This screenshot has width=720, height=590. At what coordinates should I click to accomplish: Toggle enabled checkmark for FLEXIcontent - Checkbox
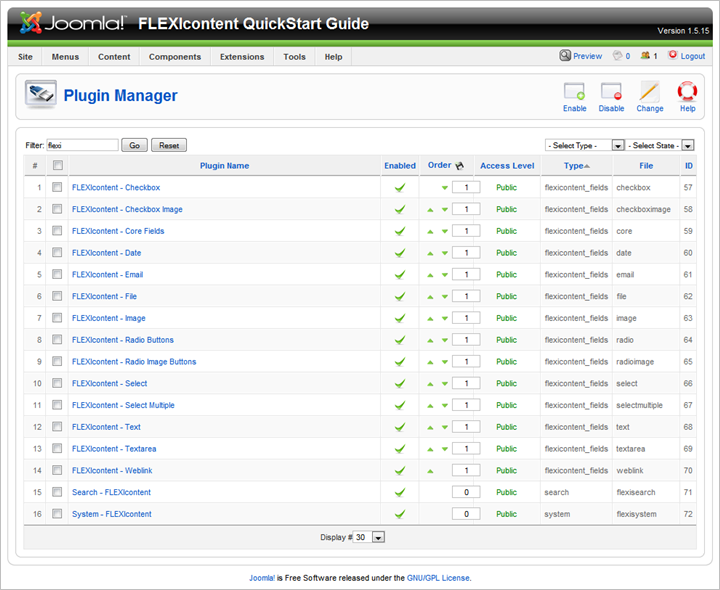(400, 187)
